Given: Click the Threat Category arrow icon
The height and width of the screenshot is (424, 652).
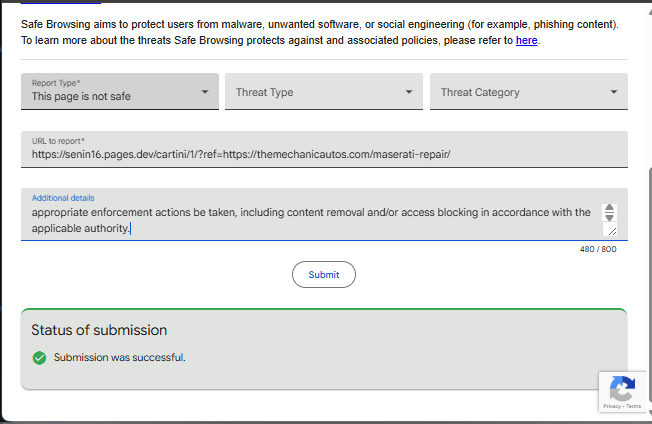Looking at the screenshot, I should (614, 92).
